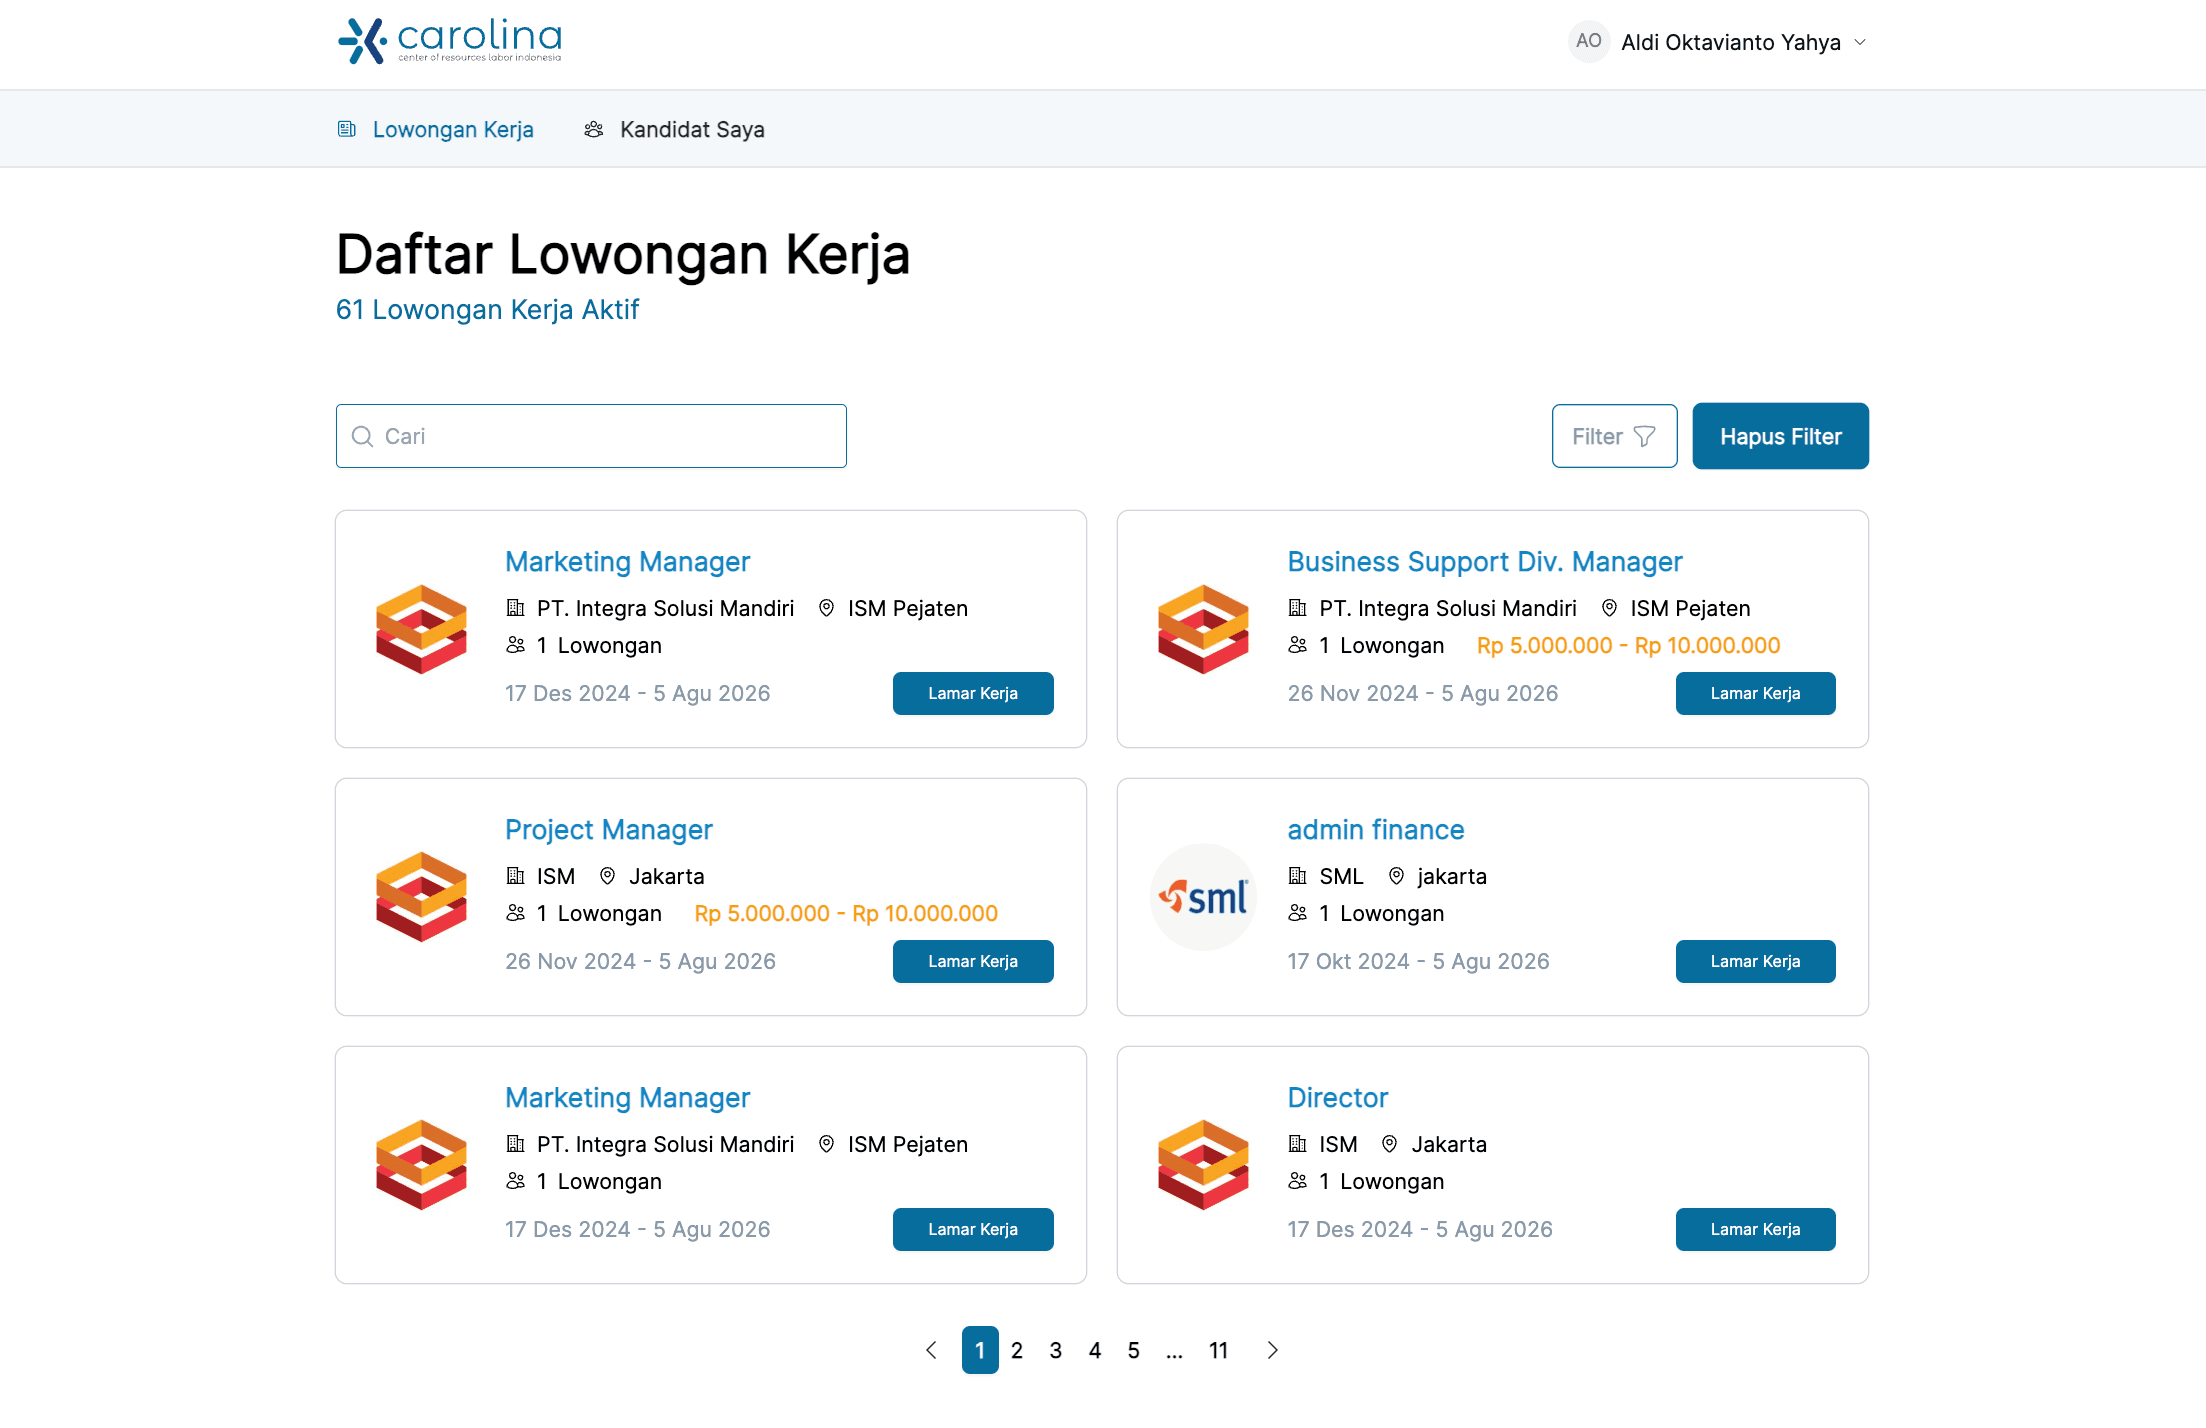Click the Aldi Oktavianto Yahya user name

point(1731,42)
